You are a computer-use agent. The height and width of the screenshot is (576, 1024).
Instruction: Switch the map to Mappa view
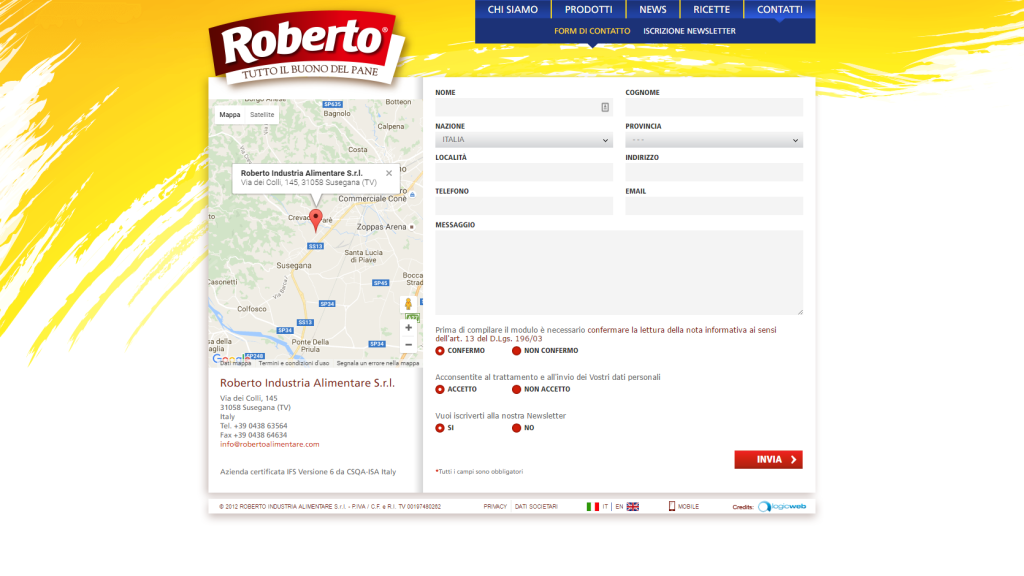pos(229,114)
